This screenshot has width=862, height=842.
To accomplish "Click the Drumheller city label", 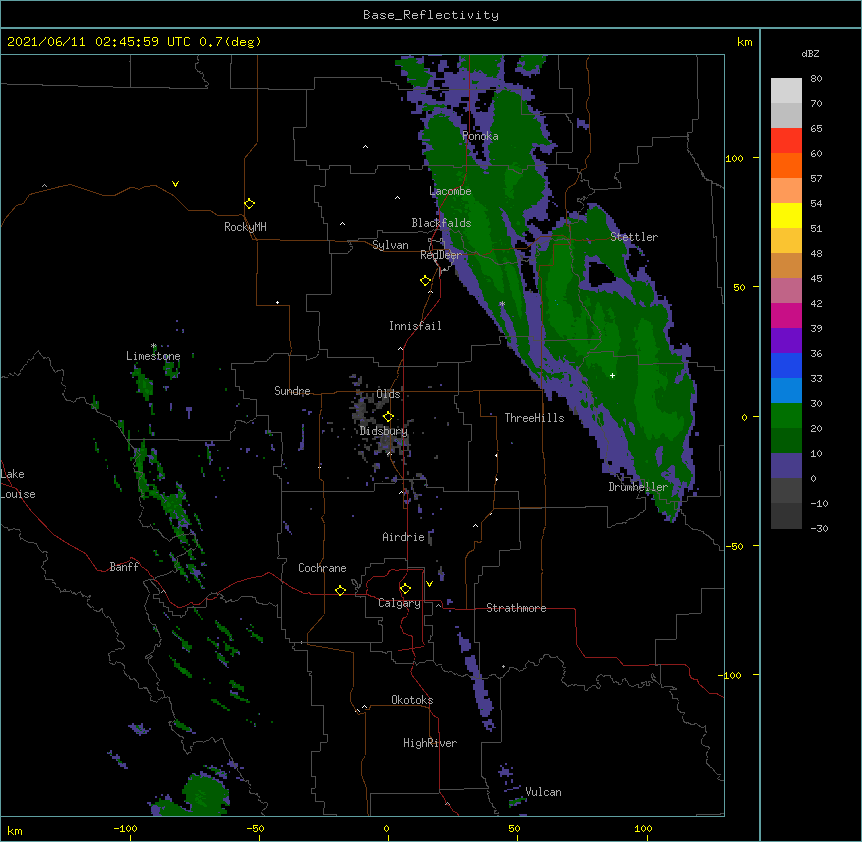I will 638,487.
